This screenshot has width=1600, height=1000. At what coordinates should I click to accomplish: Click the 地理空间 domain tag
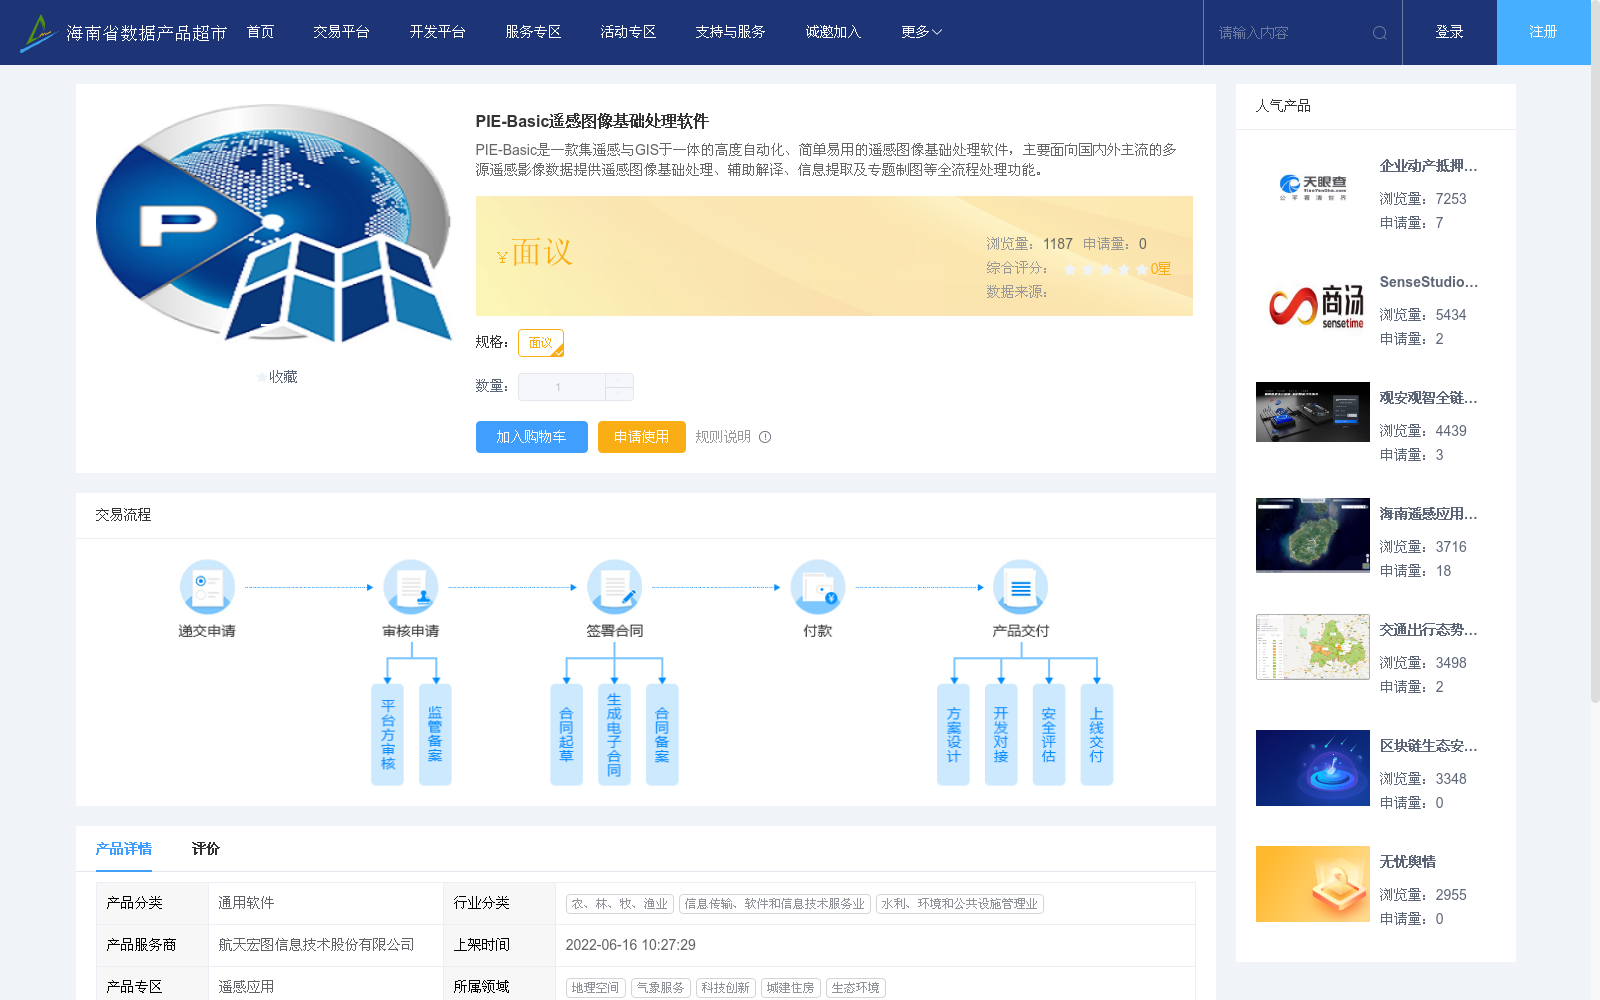tap(596, 988)
